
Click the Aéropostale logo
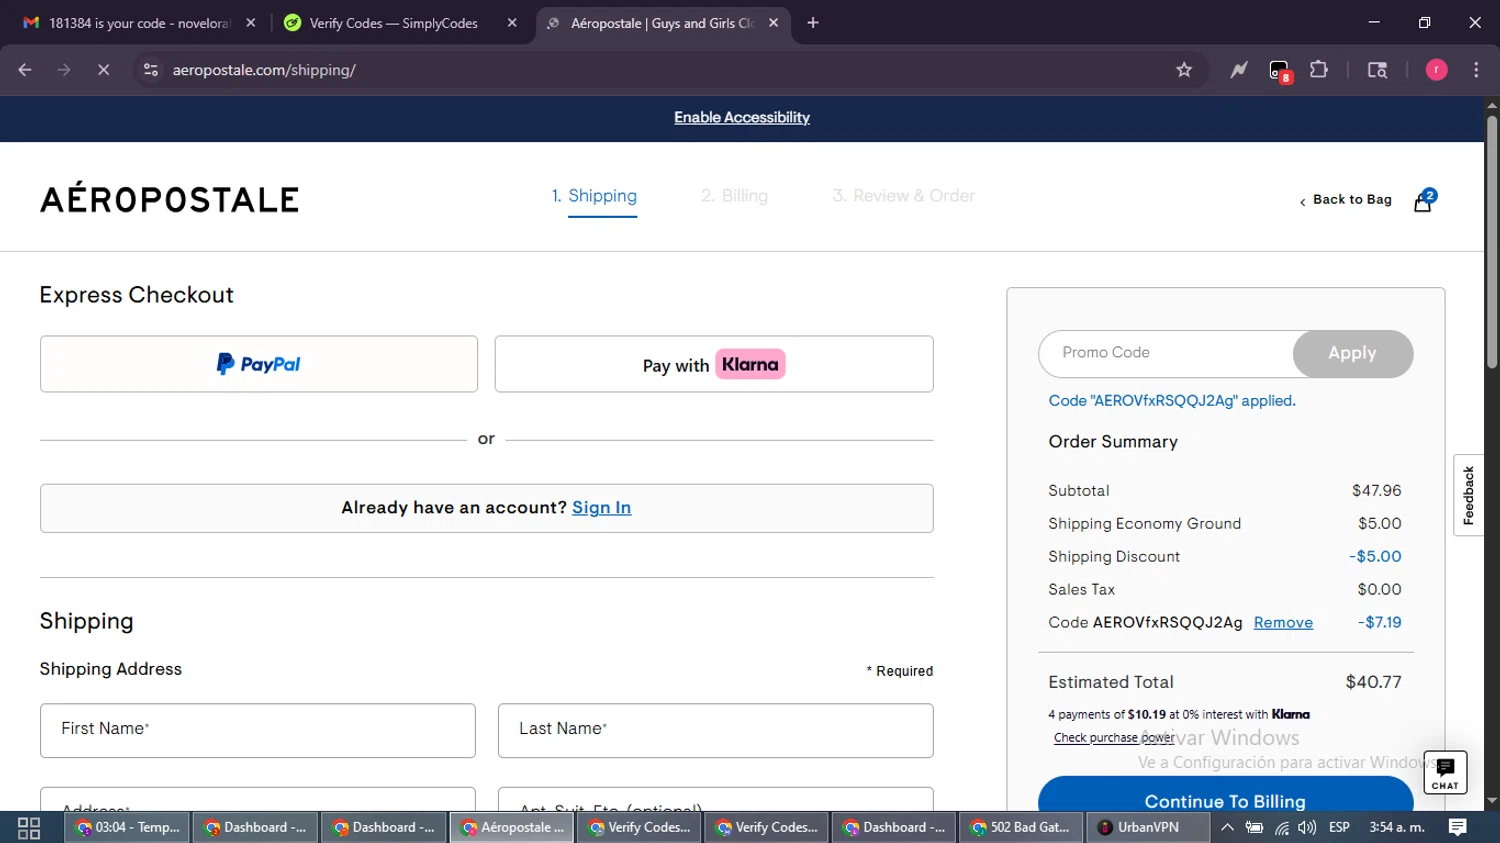click(170, 198)
